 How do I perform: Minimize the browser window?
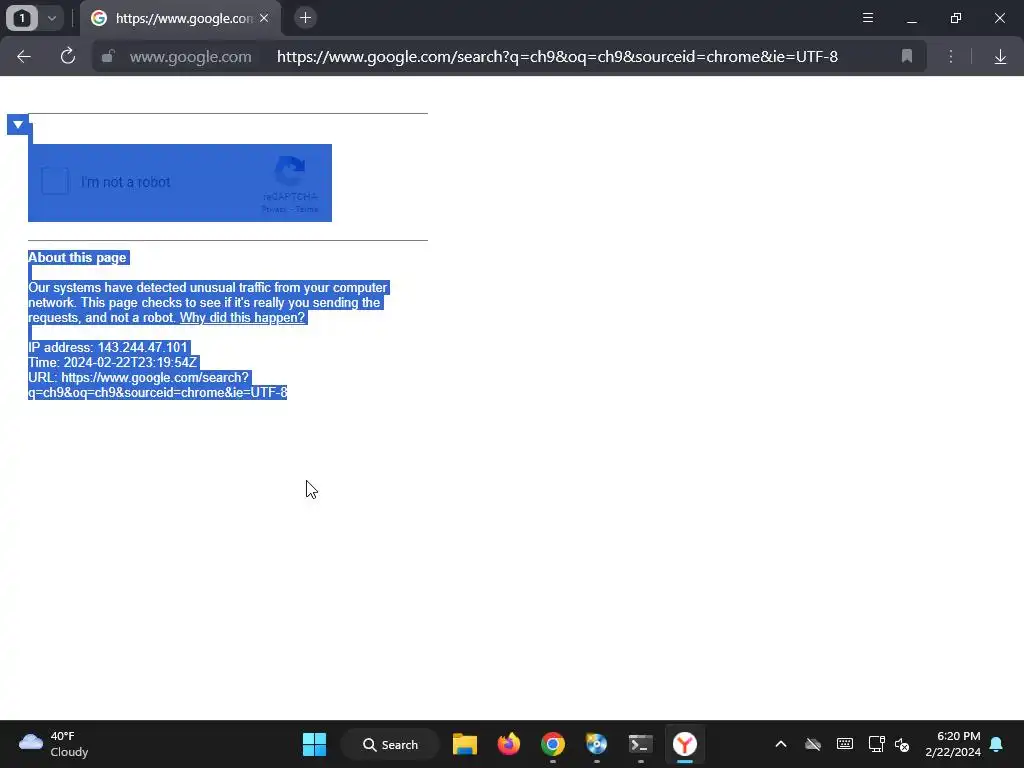[x=912, y=18]
